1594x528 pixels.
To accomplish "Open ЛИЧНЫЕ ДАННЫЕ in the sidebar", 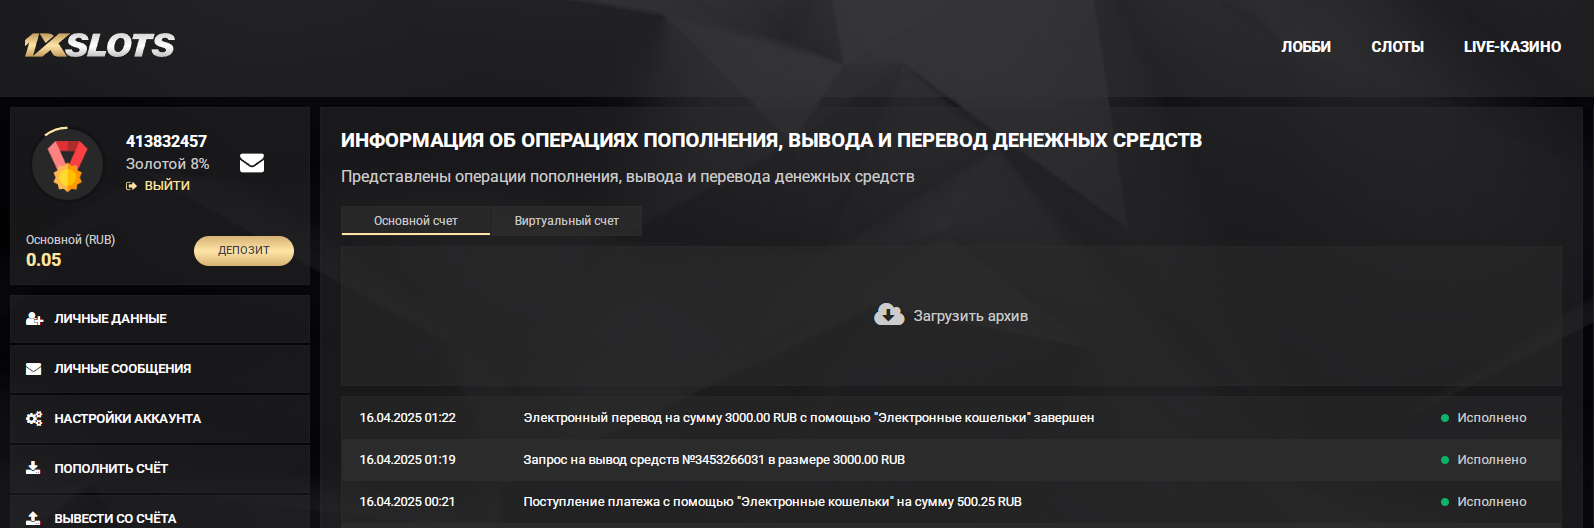I will [x=160, y=319].
